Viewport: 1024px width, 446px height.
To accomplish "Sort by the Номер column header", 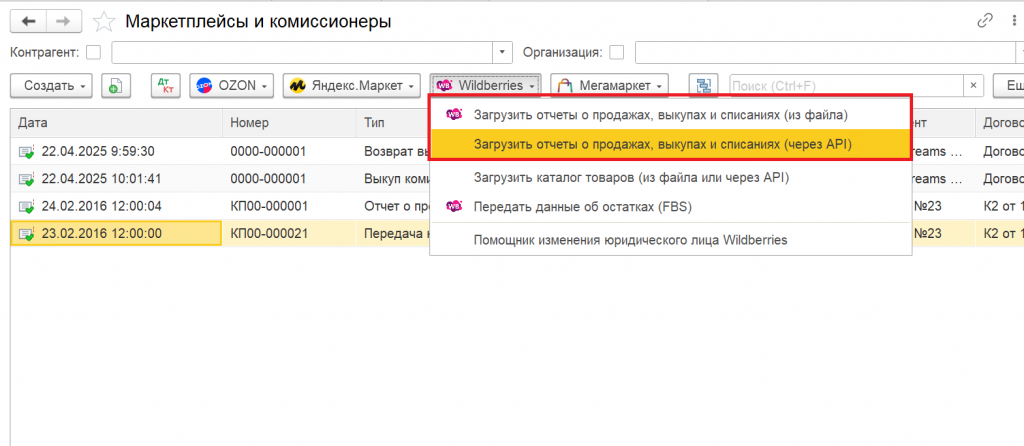I will (x=289, y=123).
